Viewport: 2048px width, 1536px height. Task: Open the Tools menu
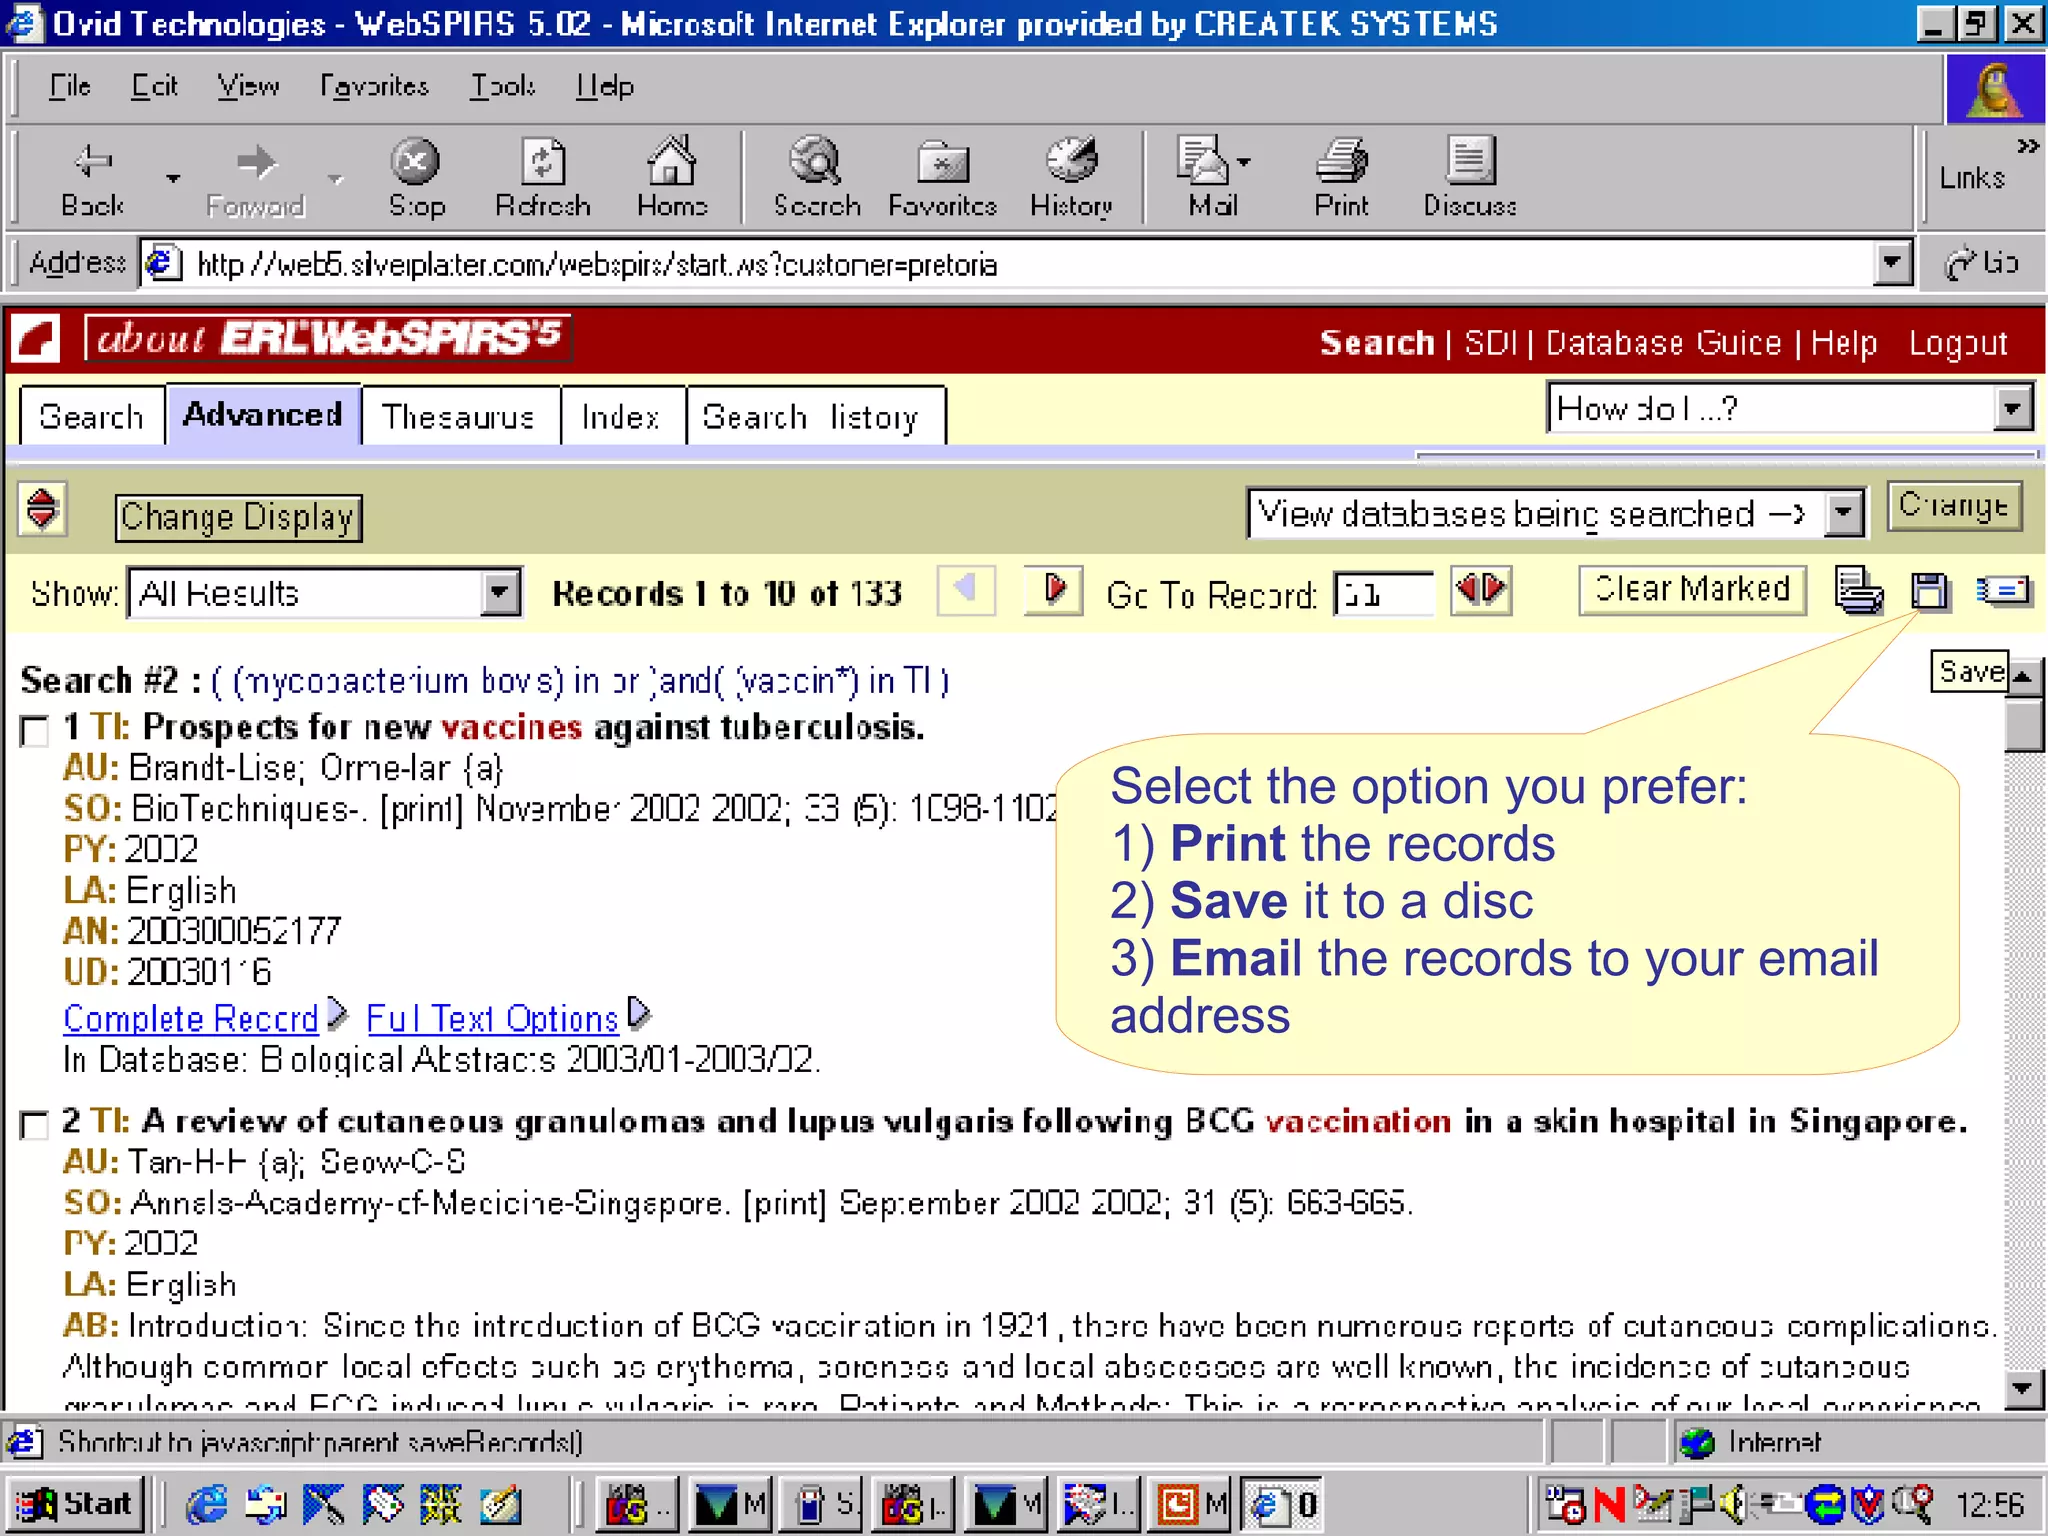(x=503, y=87)
